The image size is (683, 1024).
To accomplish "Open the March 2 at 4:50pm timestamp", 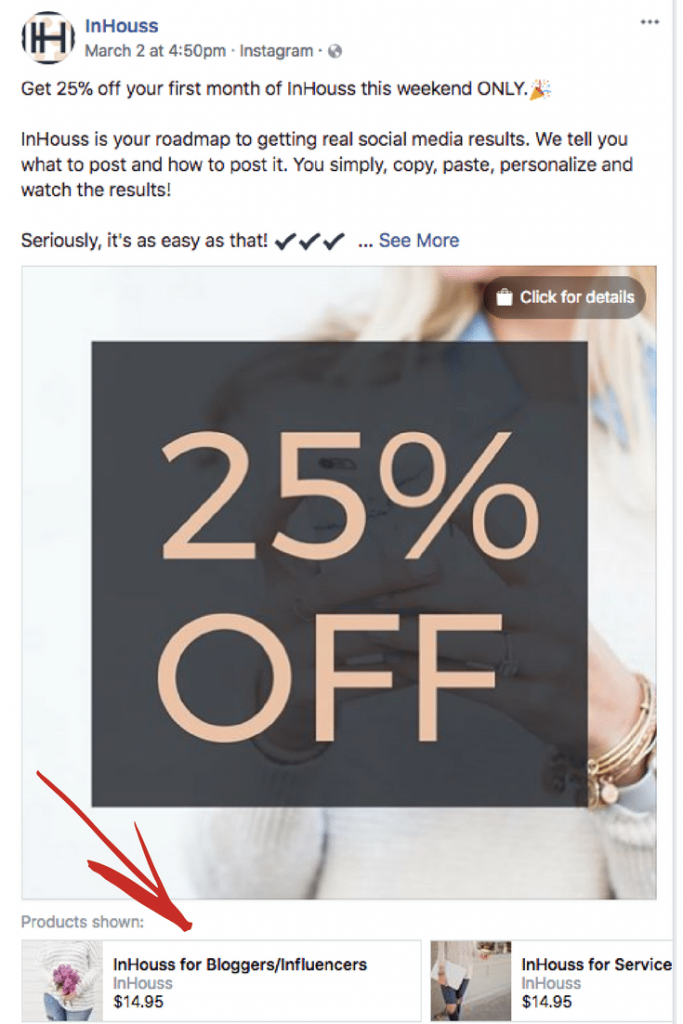I will (x=155, y=51).
